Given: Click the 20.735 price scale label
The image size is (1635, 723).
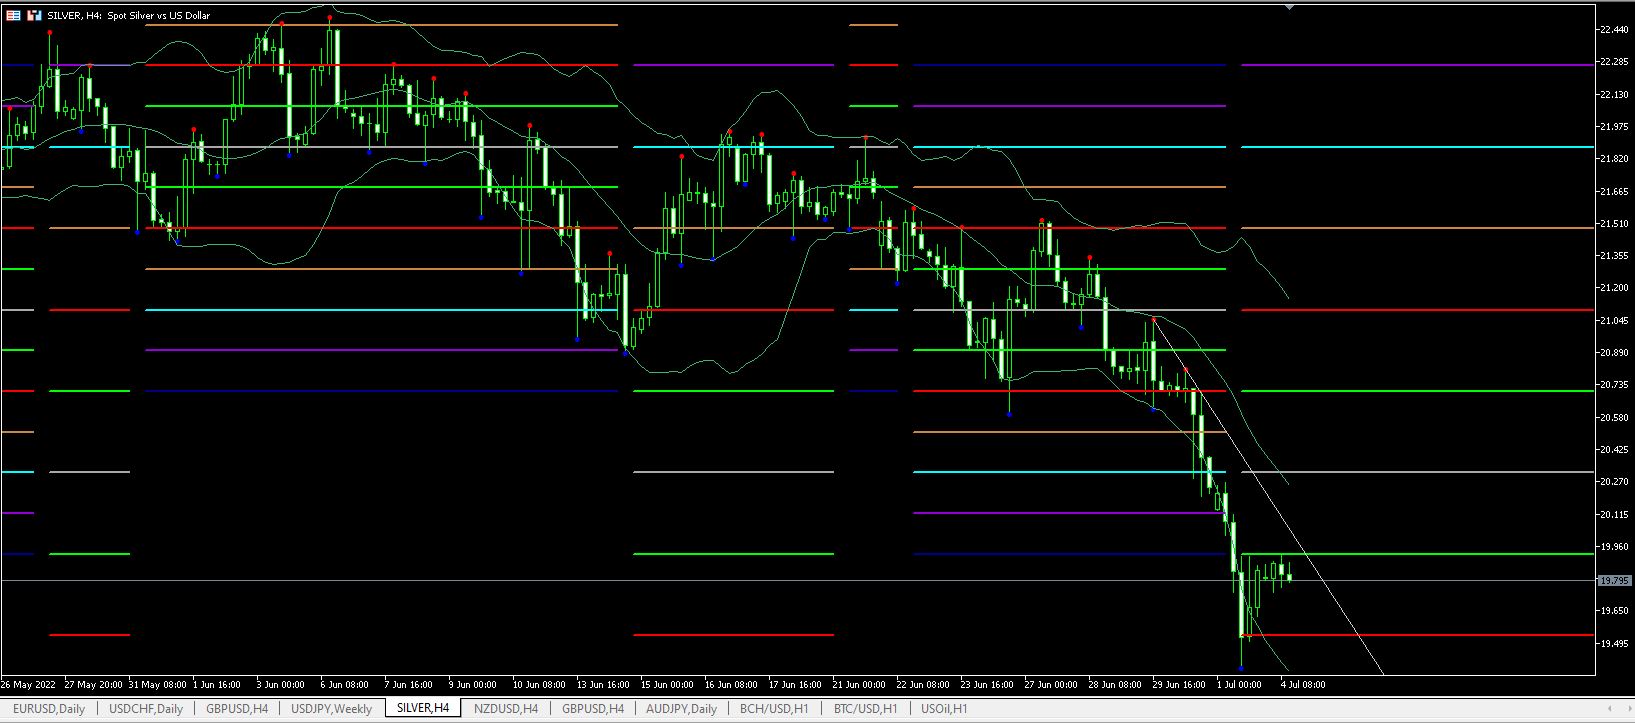Looking at the screenshot, I should coord(1614,385).
